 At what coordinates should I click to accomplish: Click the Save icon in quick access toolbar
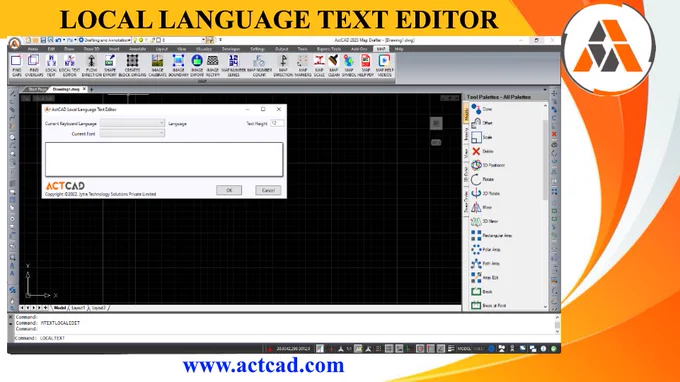[43, 40]
